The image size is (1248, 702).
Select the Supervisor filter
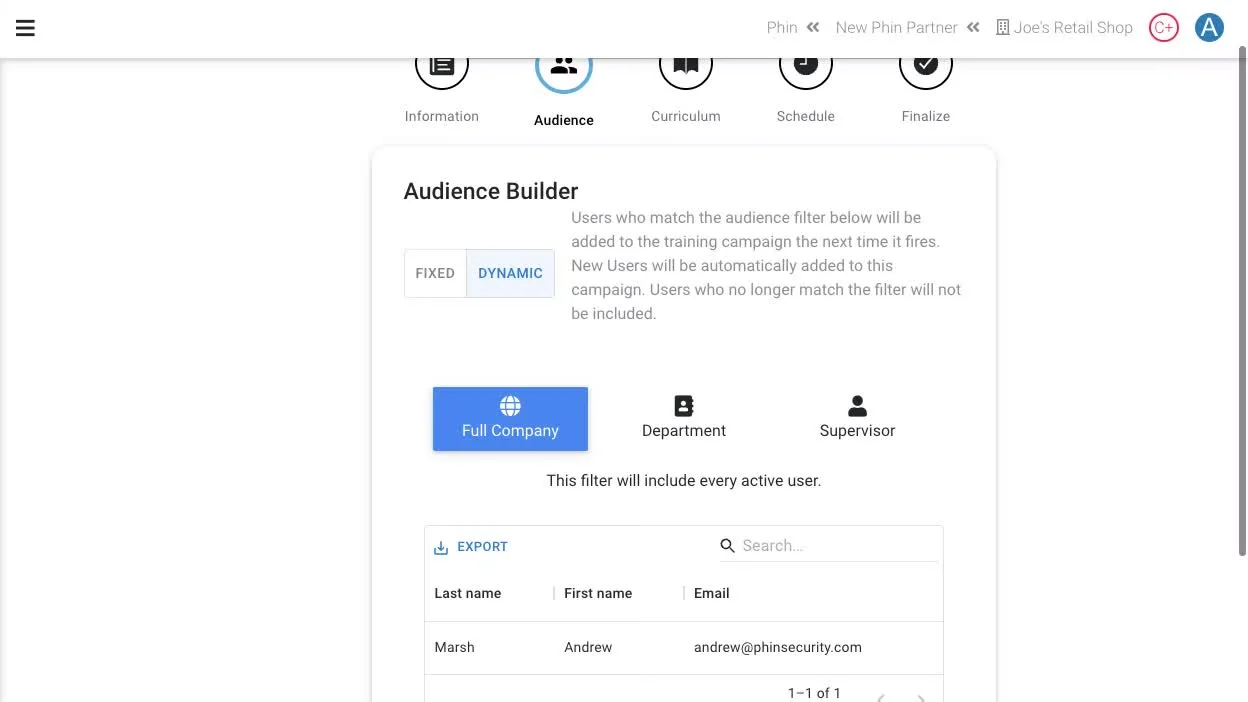click(x=857, y=419)
